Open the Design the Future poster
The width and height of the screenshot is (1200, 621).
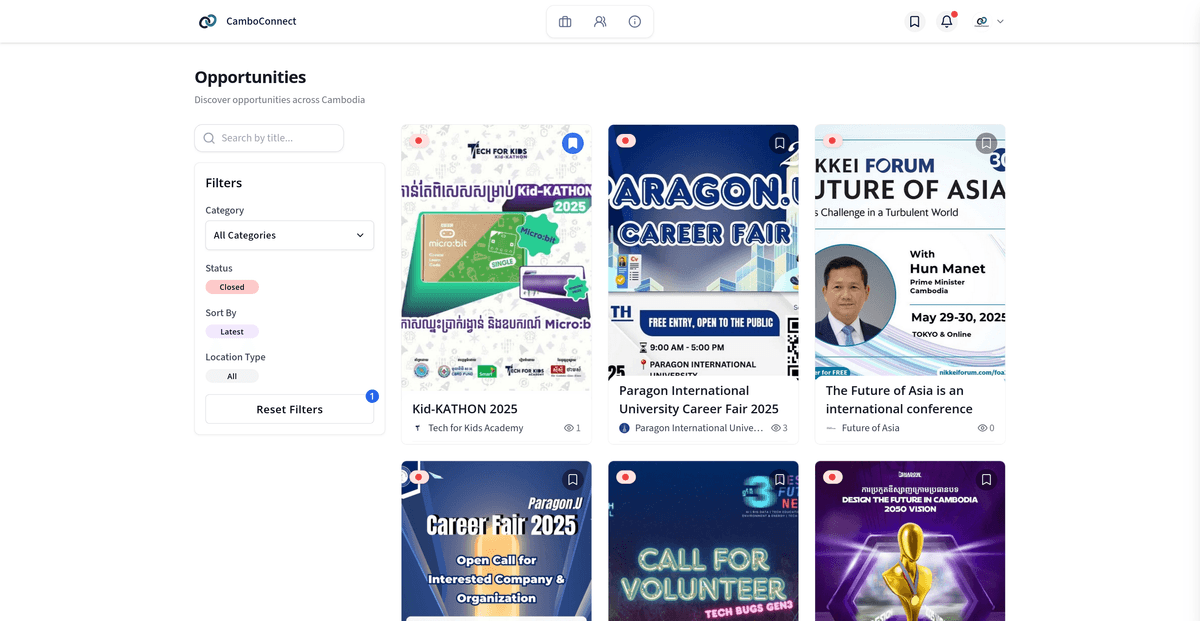point(910,541)
